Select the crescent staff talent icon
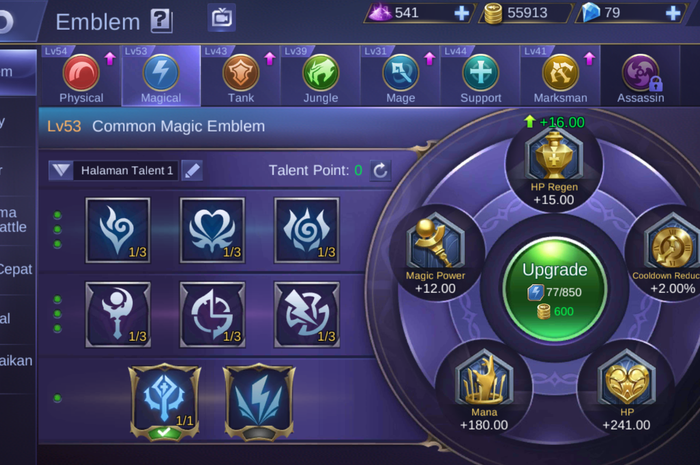Image resolution: width=700 pixels, height=465 pixels. point(118,314)
